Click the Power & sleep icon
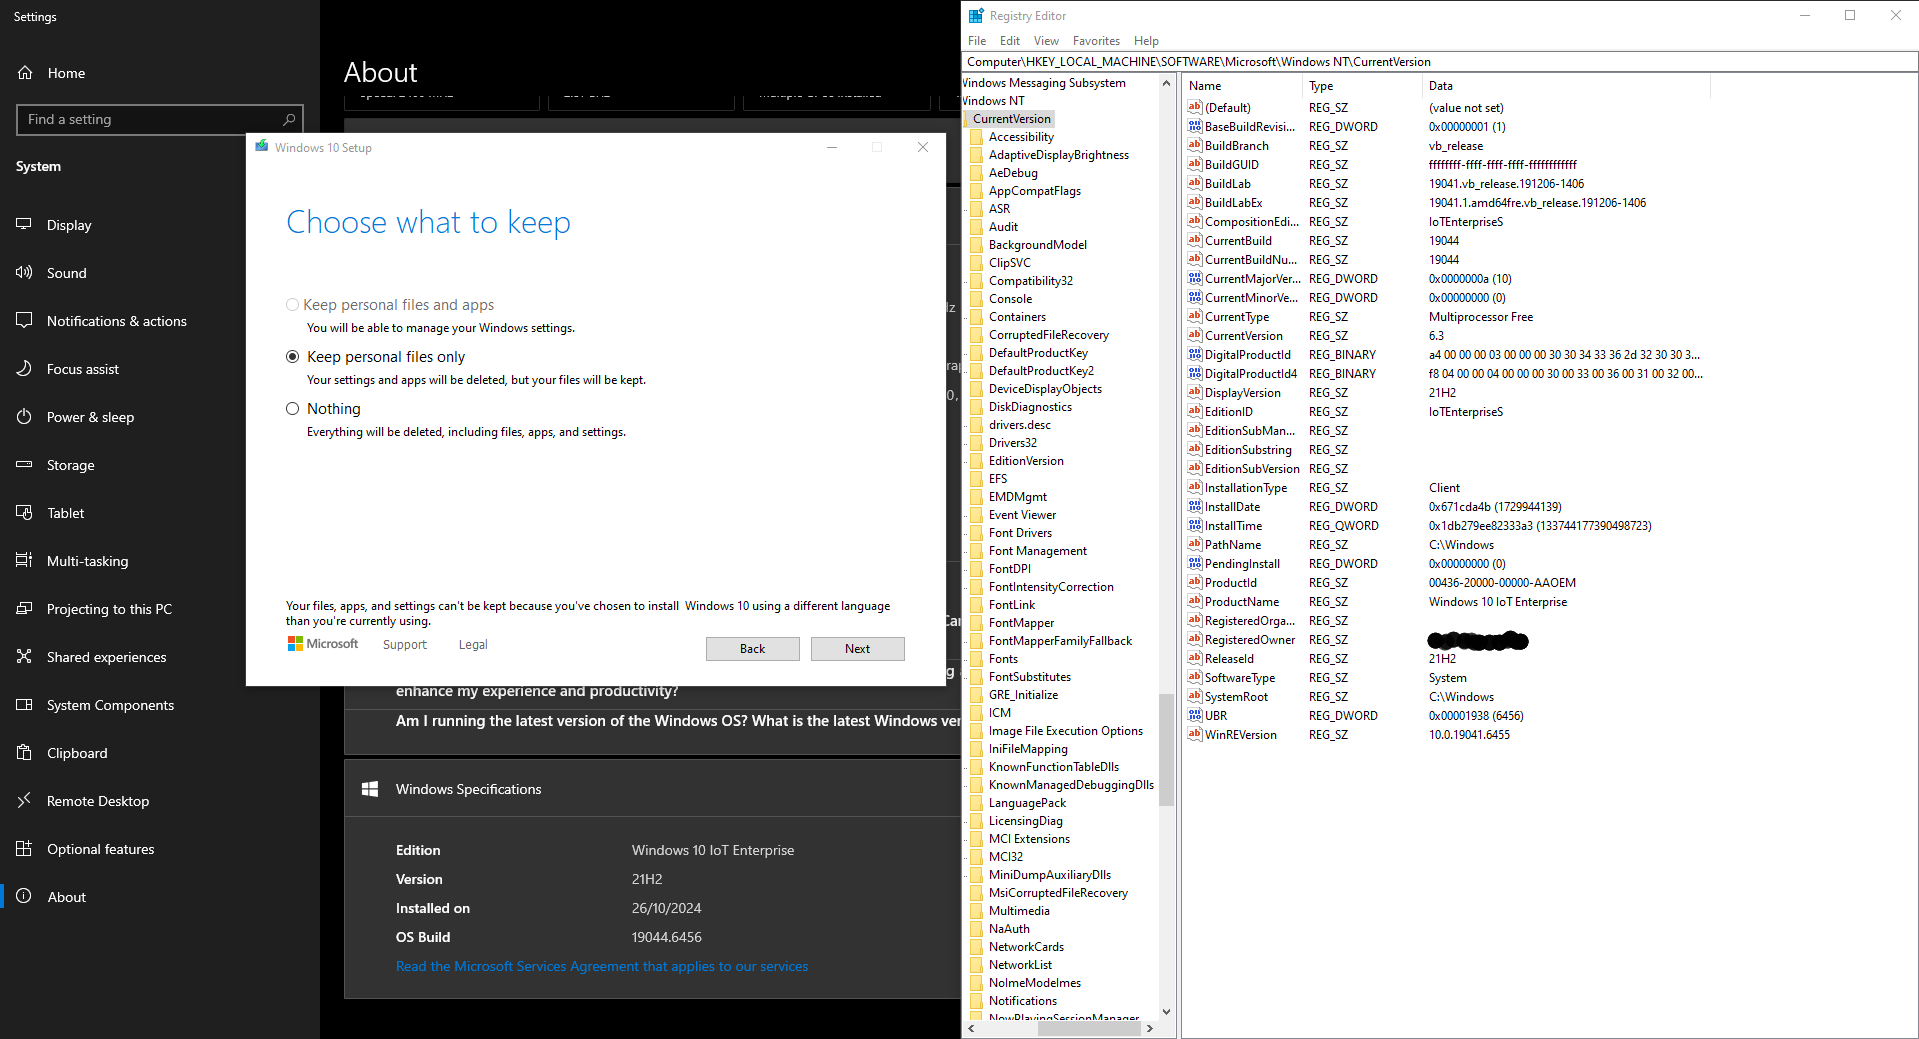Image resolution: width=1919 pixels, height=1039 pixels. [24, 417]
